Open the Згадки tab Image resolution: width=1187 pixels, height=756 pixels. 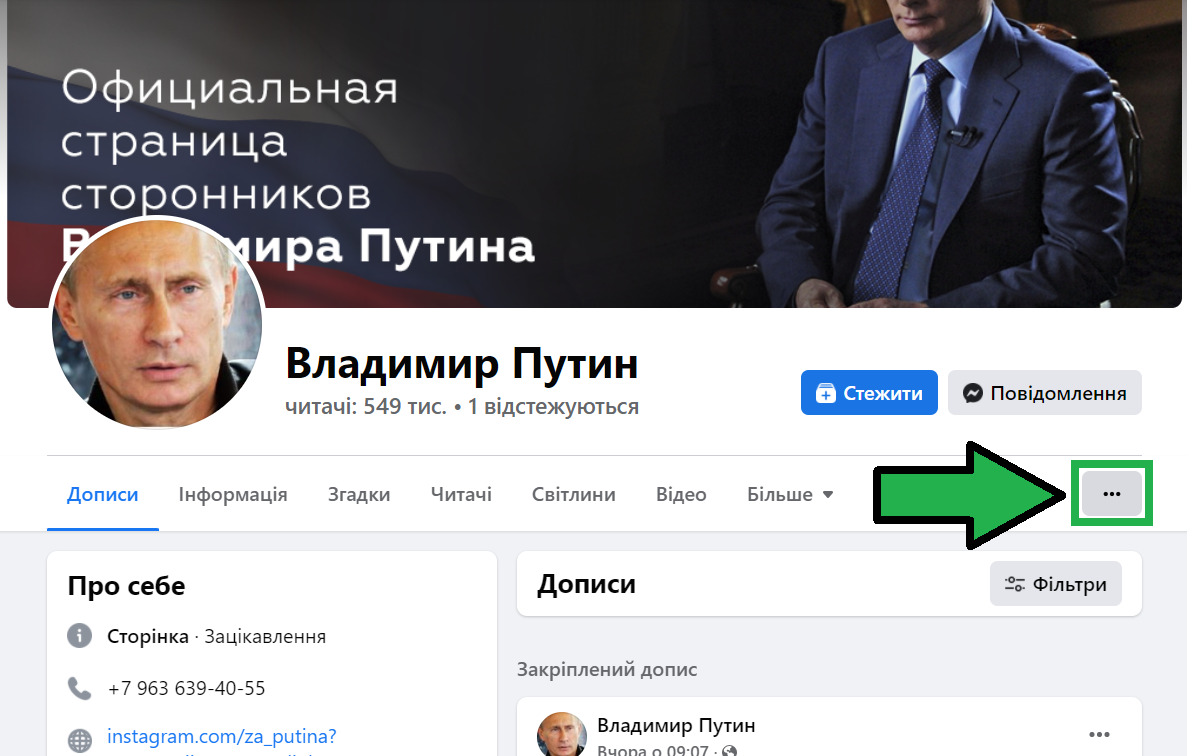[359, 494]
